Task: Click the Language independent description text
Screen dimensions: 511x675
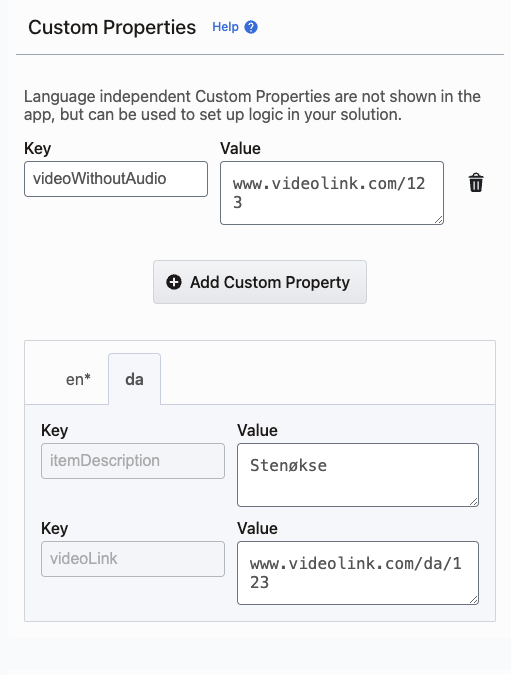Action: pyautogui.click(x=252, y=105)
